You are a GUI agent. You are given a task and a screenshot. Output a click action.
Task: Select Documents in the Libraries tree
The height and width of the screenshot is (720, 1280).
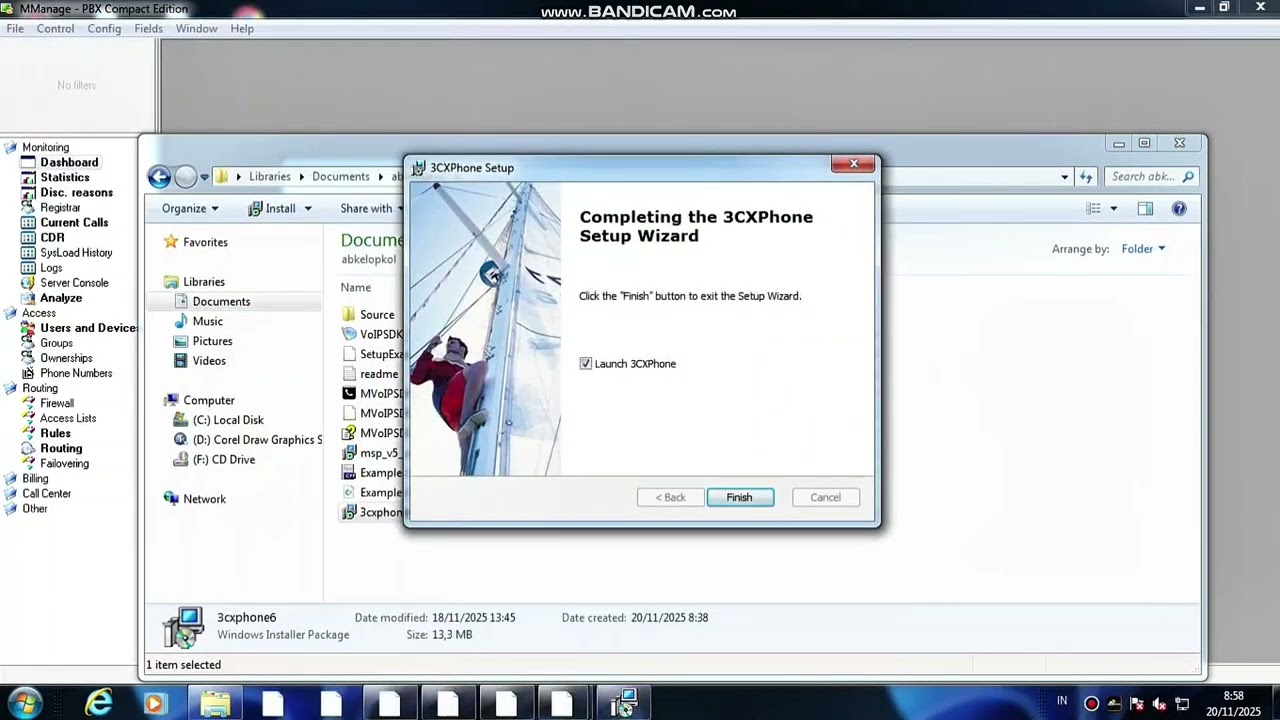pos(221,301)
